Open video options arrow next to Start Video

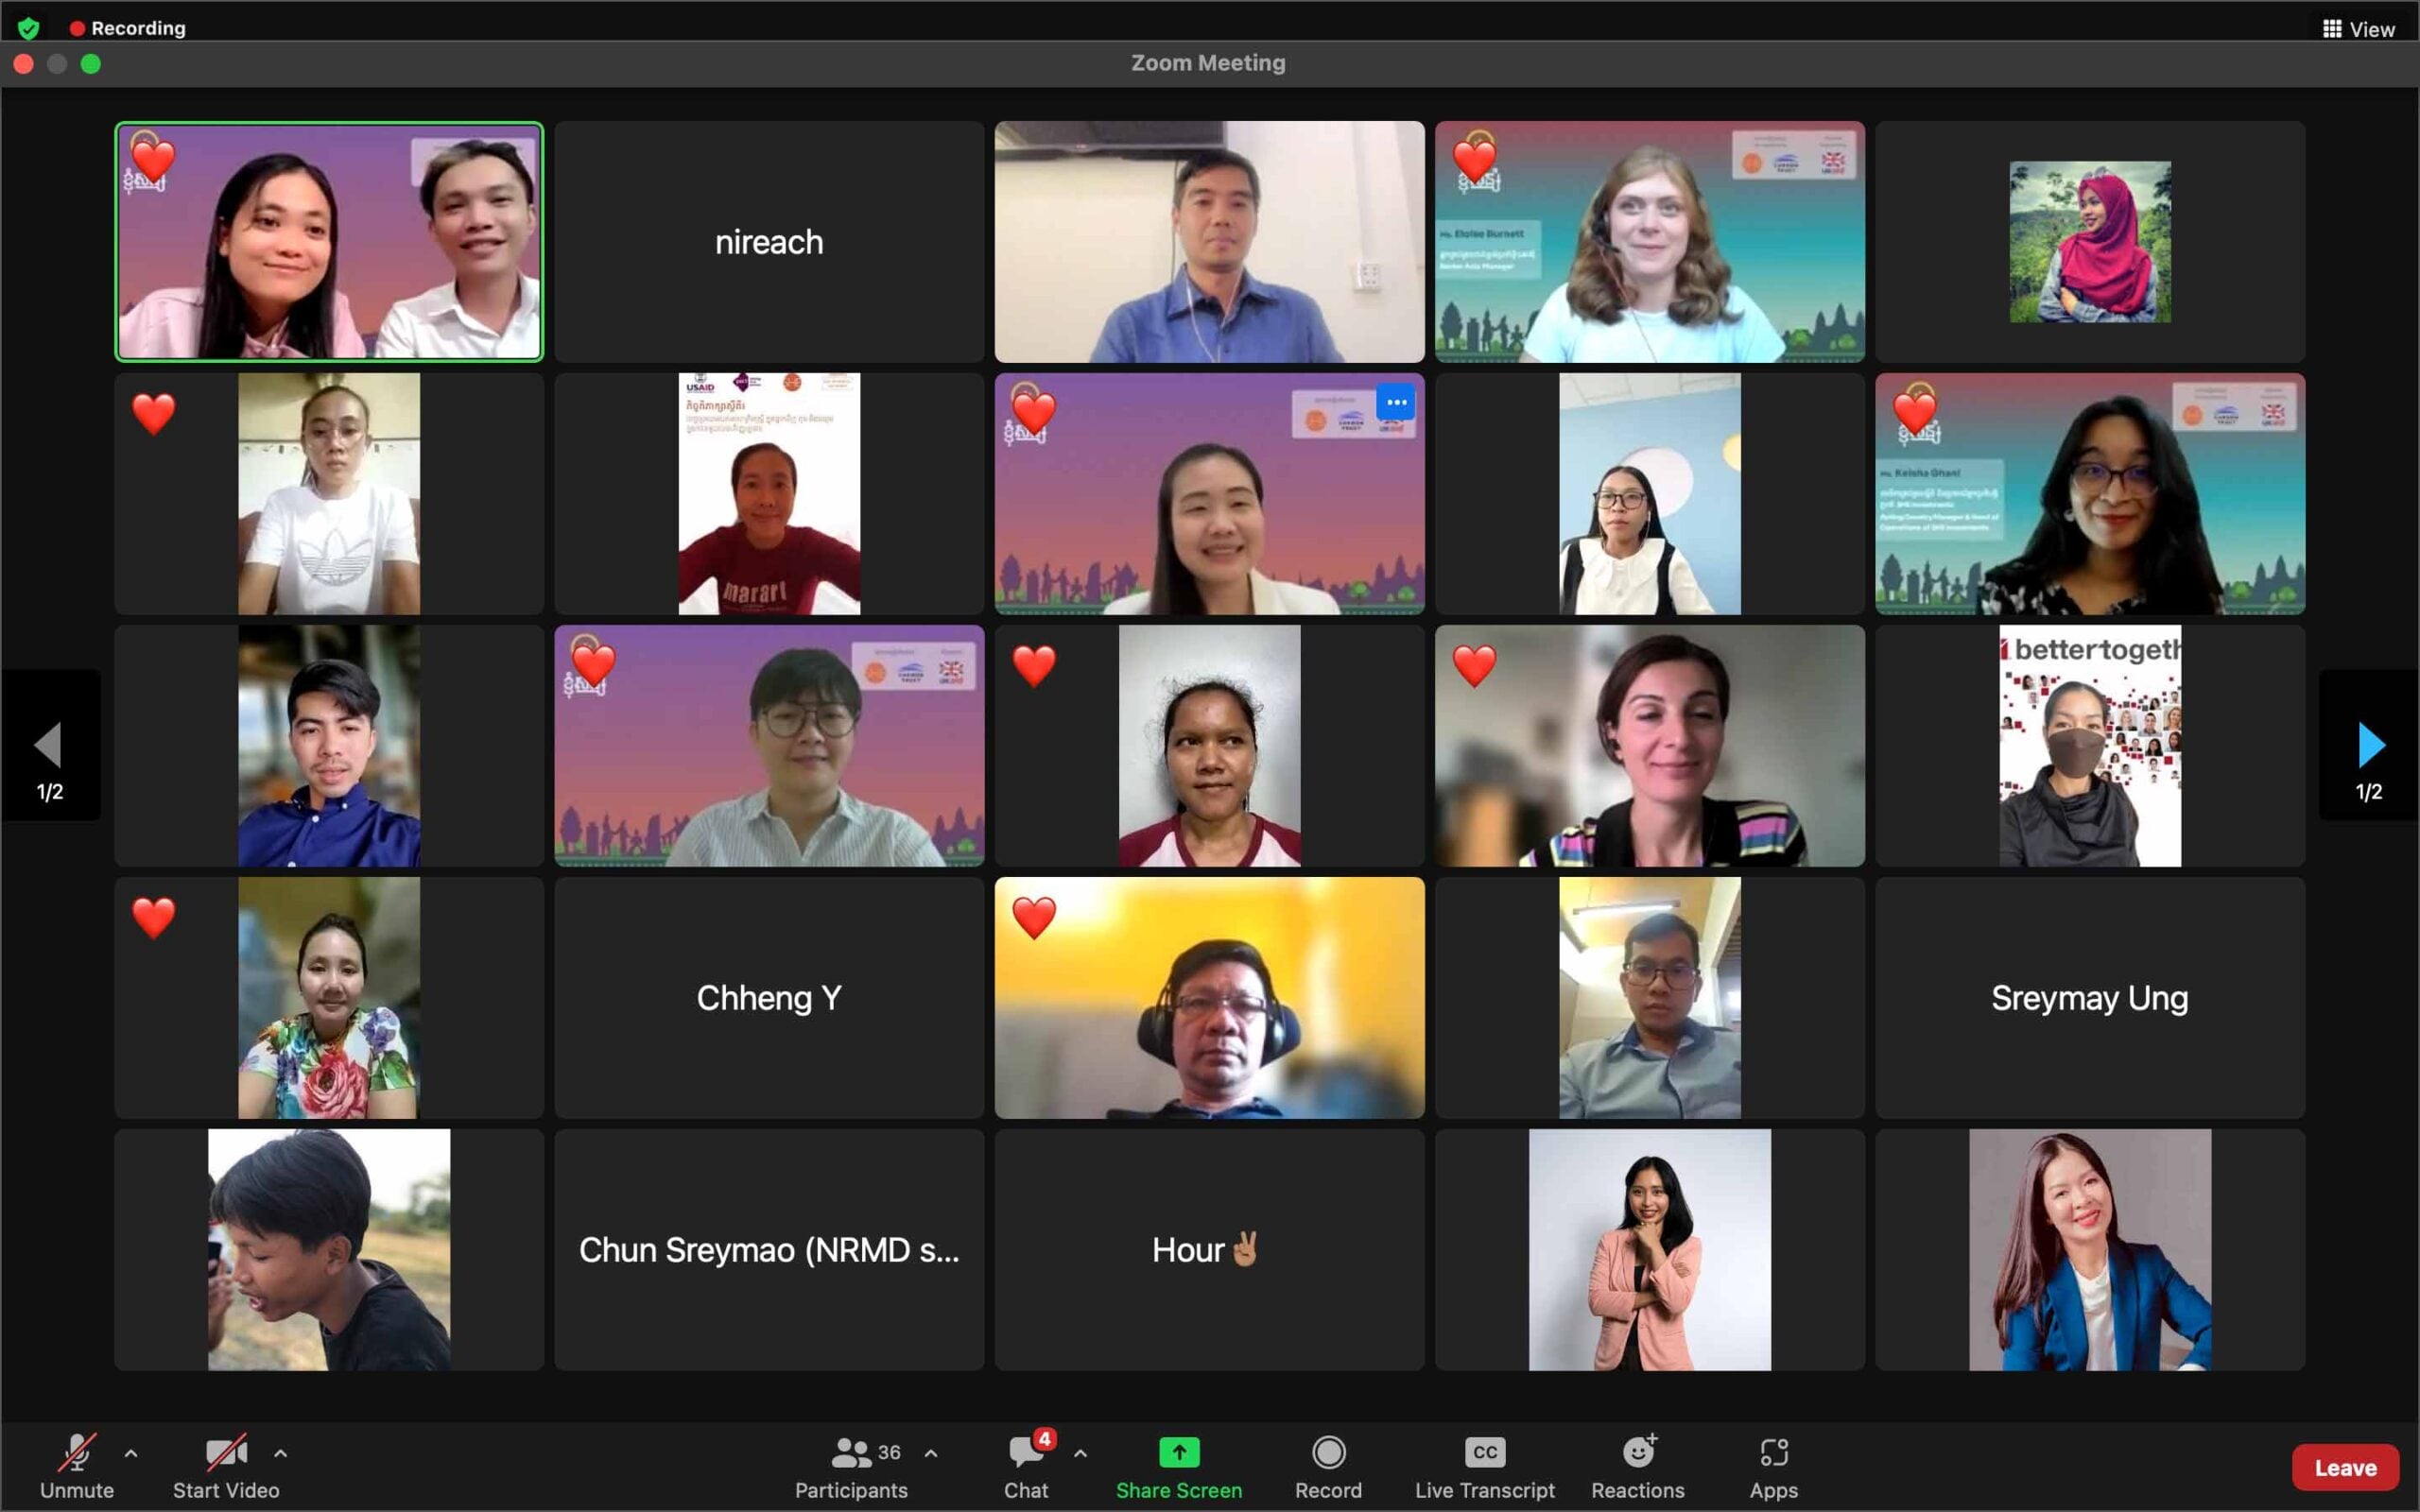tap(281, 1453)
